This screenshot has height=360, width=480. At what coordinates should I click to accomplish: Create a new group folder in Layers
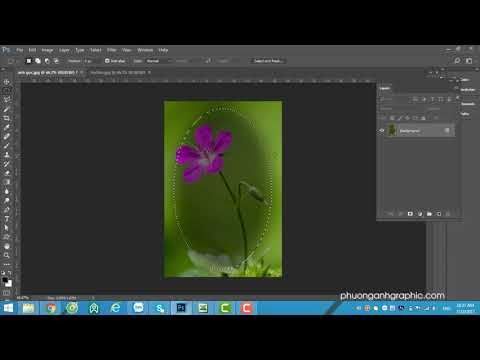[429, 214]
